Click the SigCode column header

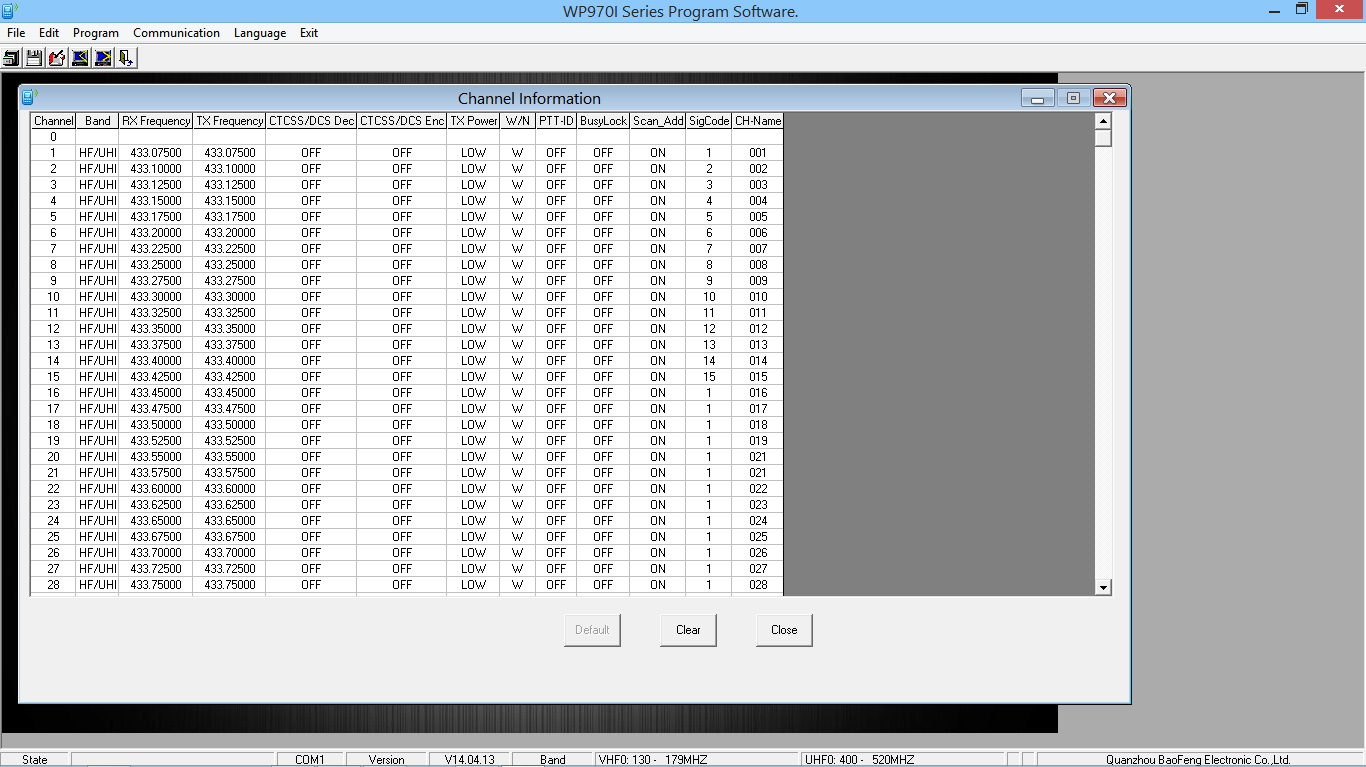coord(709,121)
